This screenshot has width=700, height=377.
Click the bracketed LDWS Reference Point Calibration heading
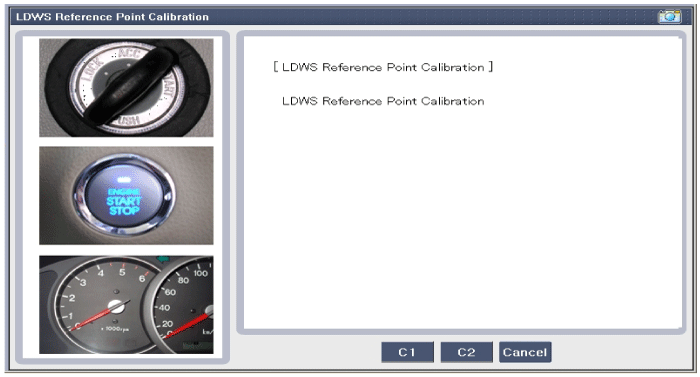click(x=383, y=67)
